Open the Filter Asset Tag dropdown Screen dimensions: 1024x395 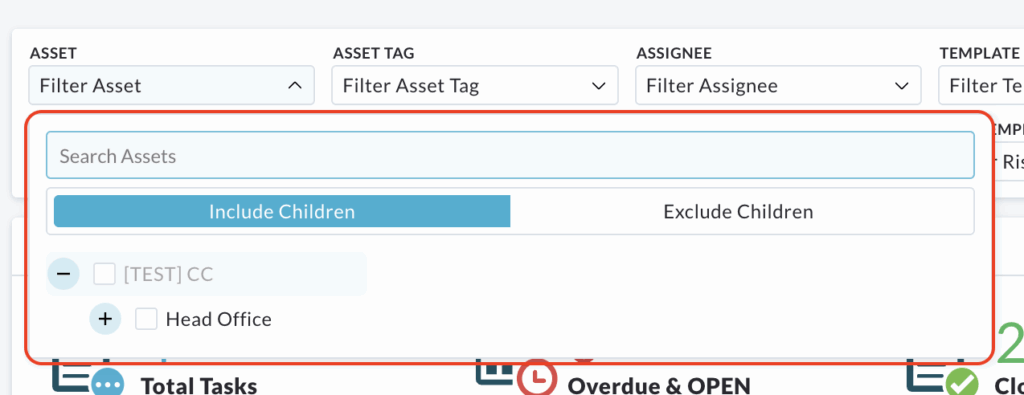475,86
